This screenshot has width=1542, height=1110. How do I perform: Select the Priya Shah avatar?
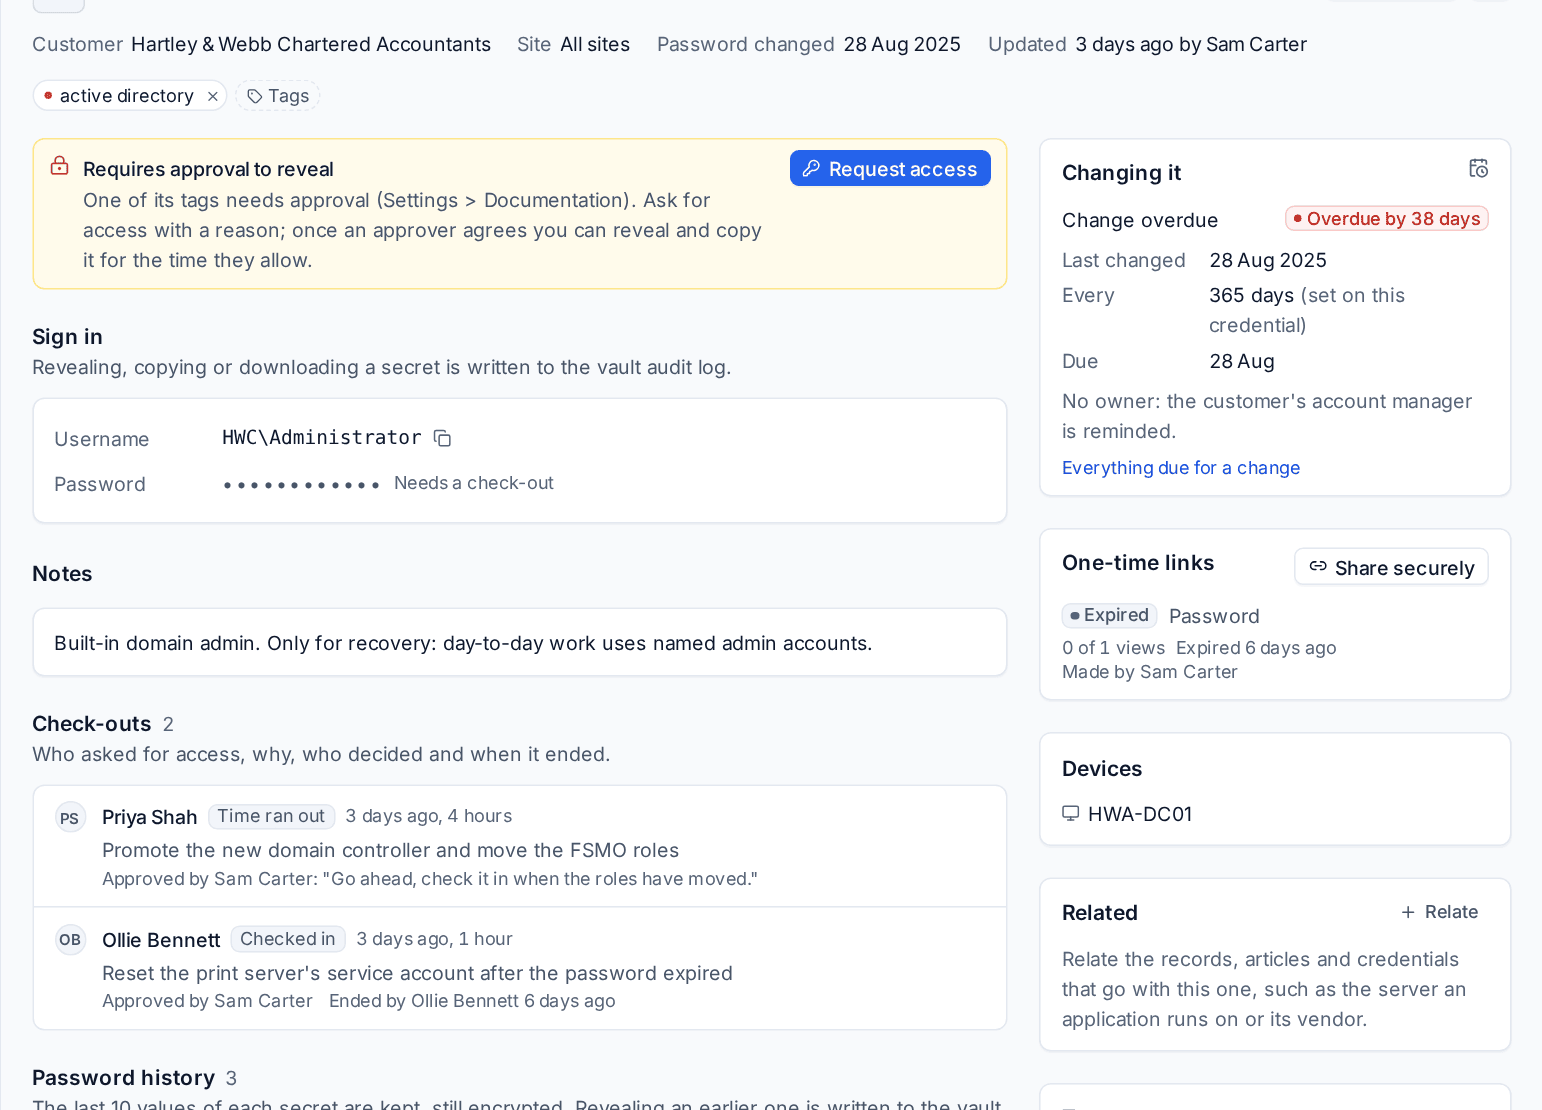(70, 818)
